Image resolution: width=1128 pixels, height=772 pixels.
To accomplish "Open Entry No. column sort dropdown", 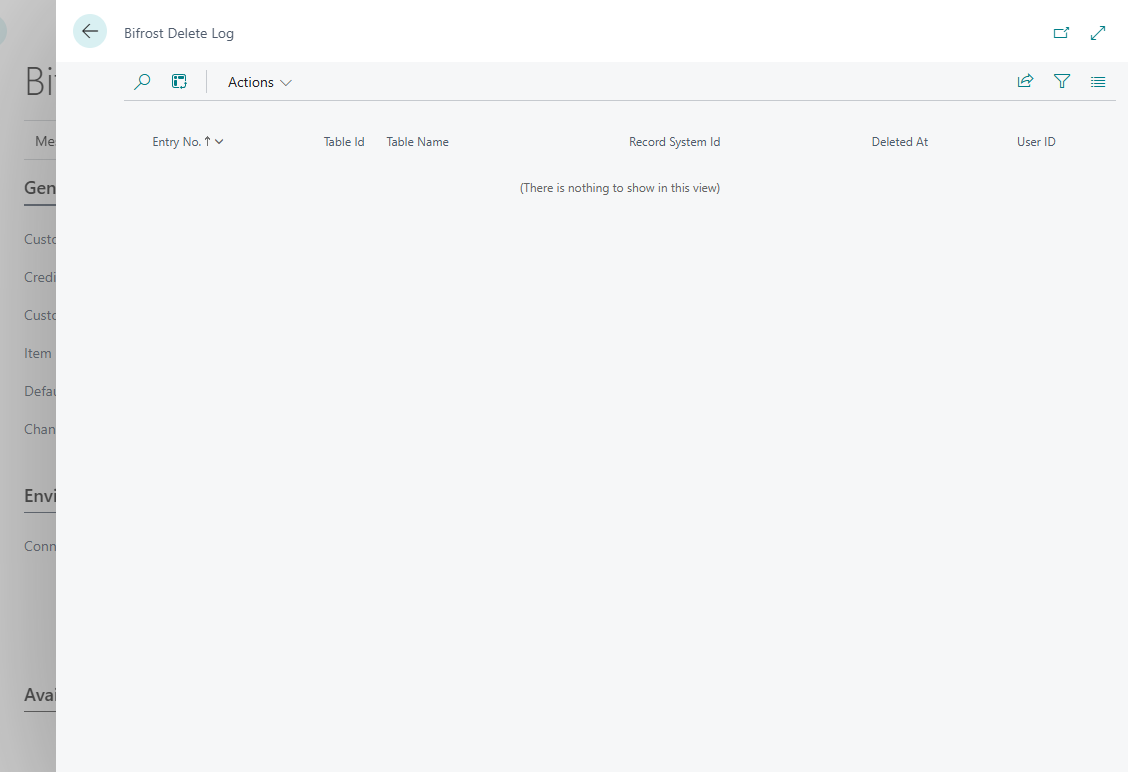I will (219, 142).
